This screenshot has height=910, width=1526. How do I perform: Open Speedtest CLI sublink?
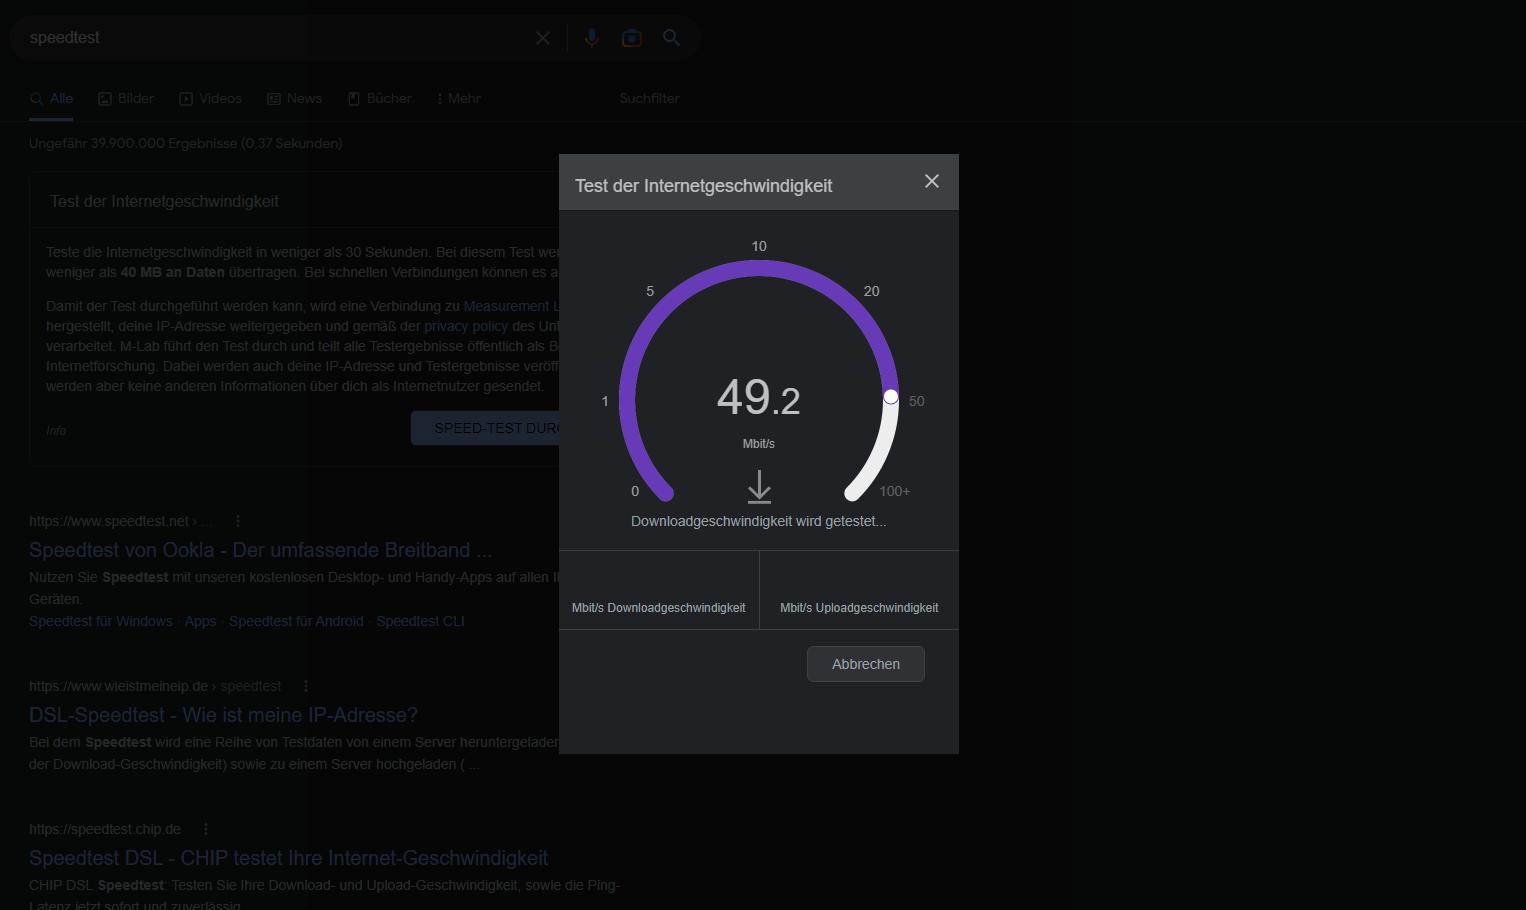[x=420, y=621]
